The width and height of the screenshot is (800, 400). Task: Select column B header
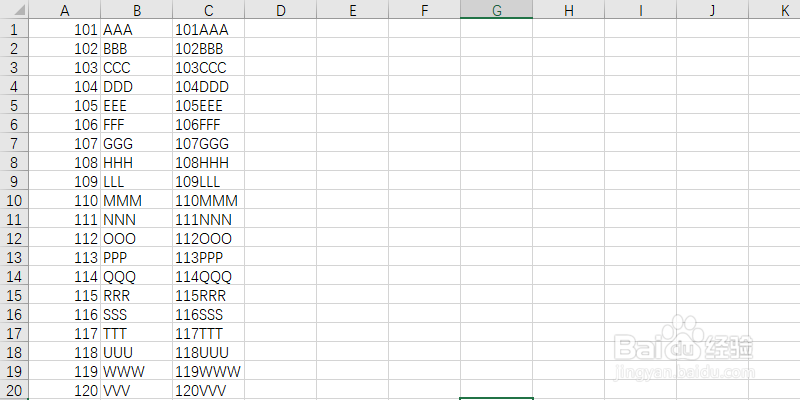tap(137, 9)
